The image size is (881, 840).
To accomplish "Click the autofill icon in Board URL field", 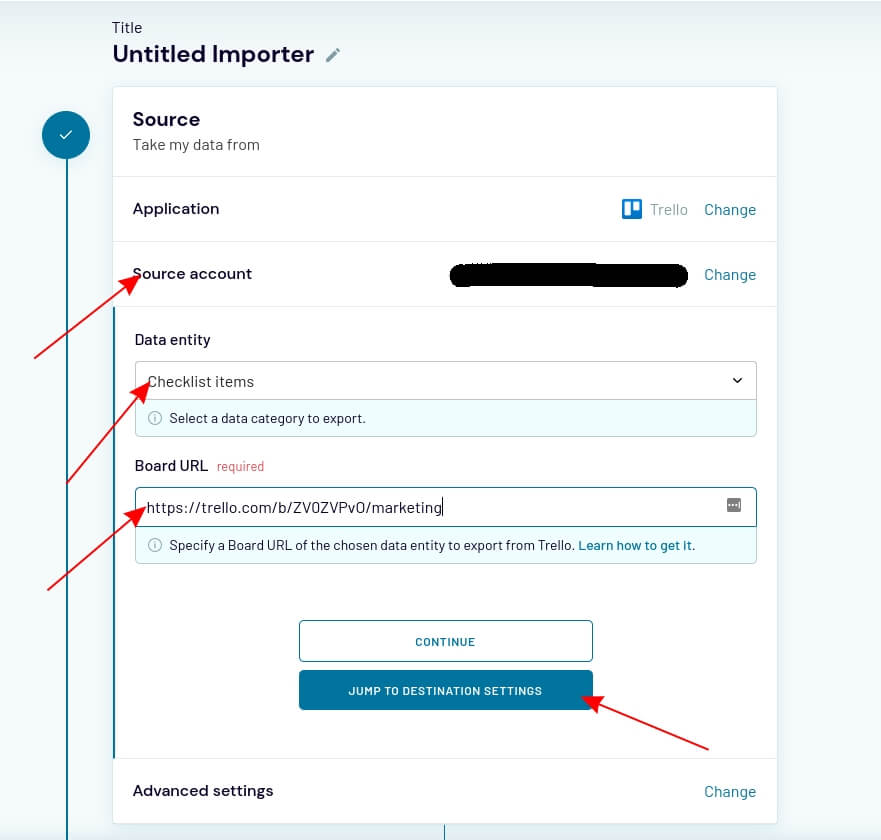I will pyautogui.click(x=734, y=506).
